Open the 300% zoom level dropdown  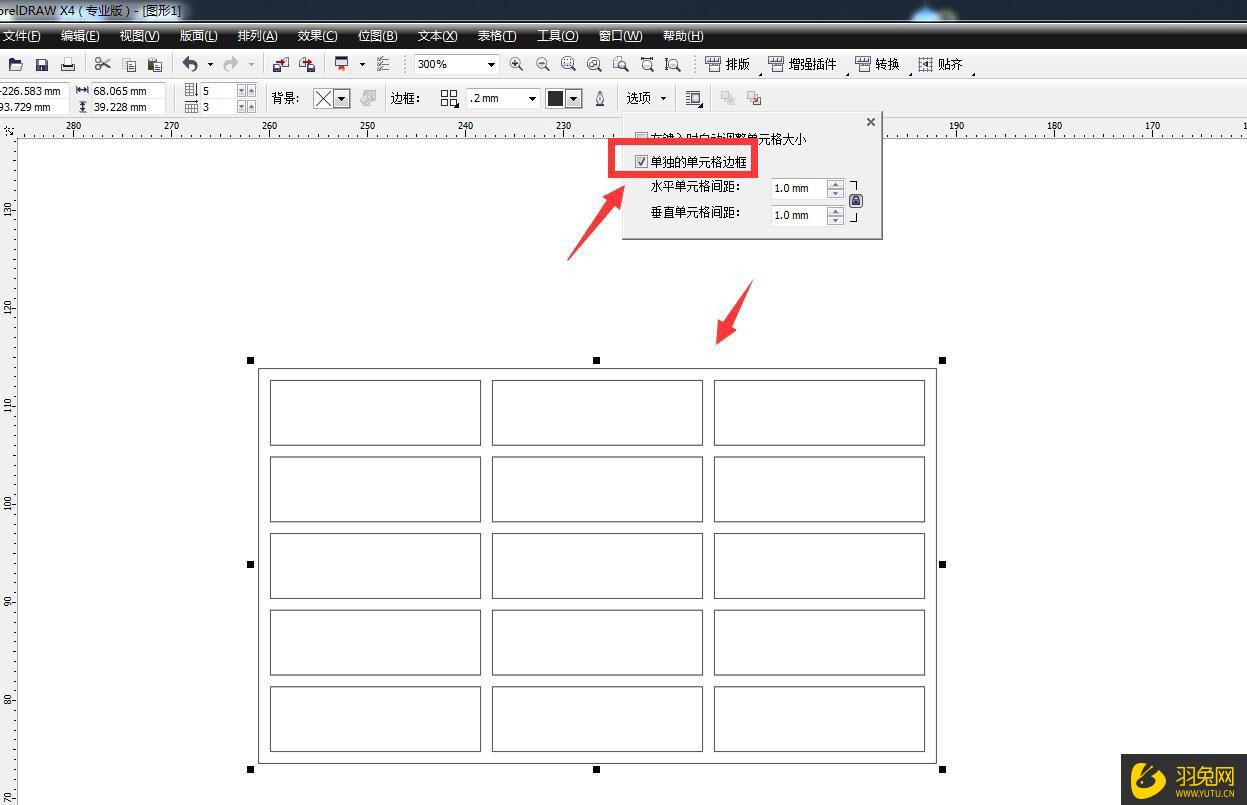491,65
